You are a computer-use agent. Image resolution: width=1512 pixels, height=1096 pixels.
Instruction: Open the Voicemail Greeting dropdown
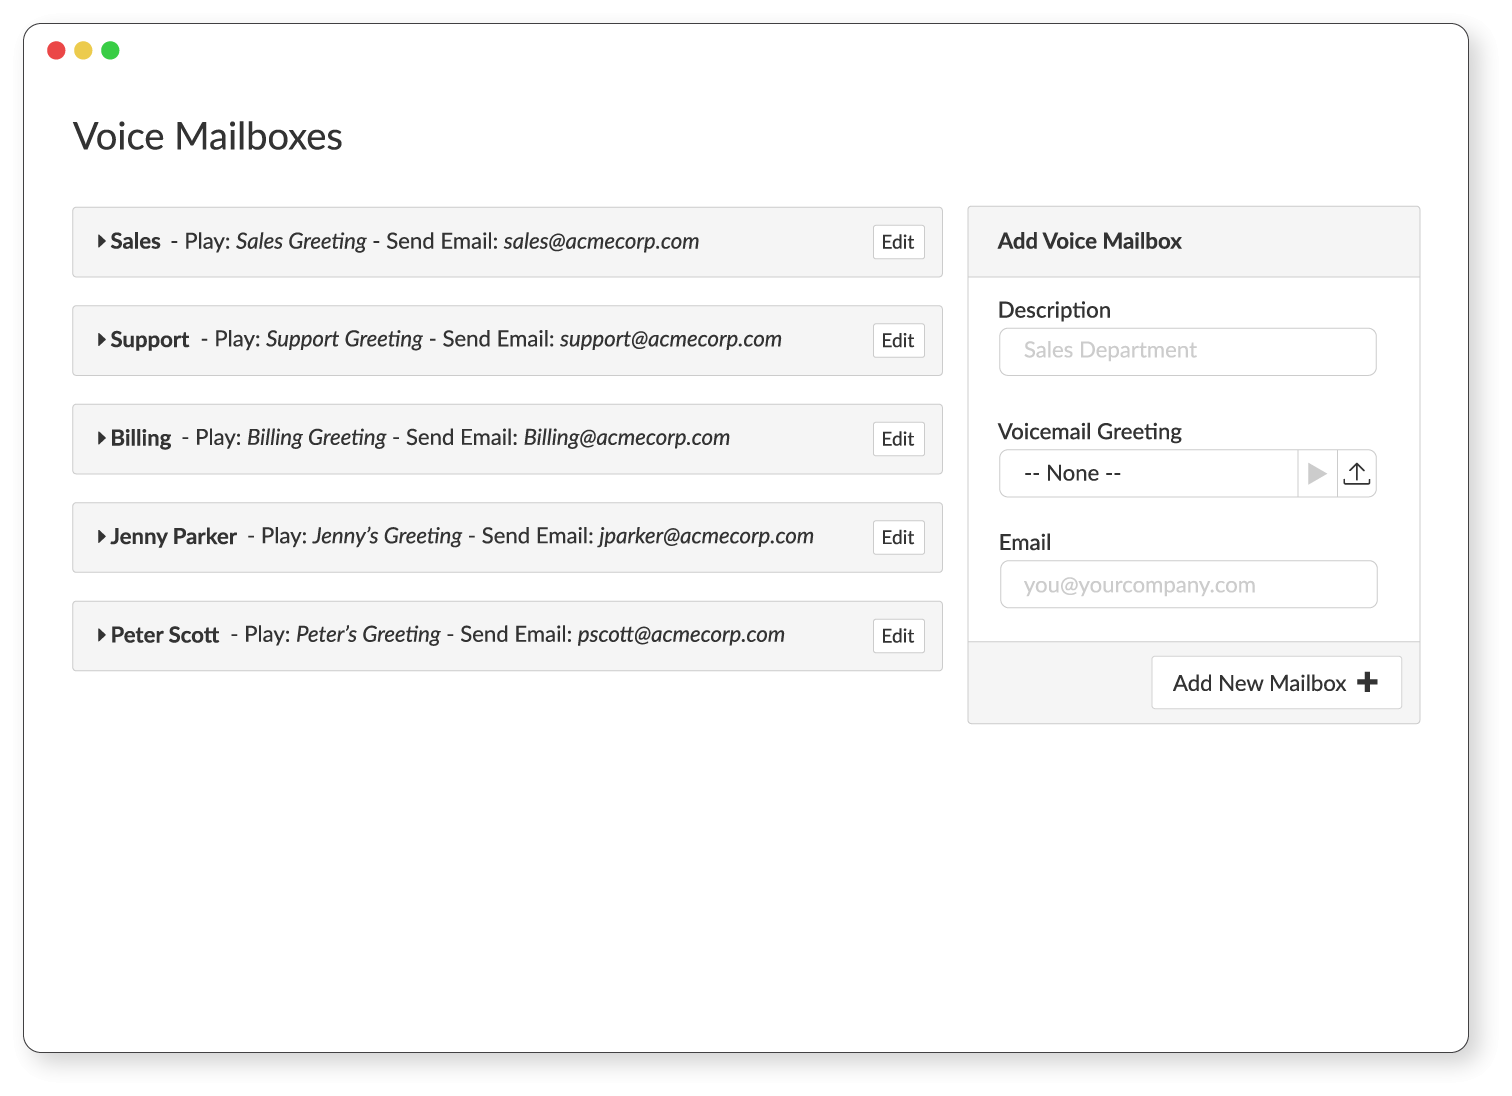click(x=1148, y=474)
